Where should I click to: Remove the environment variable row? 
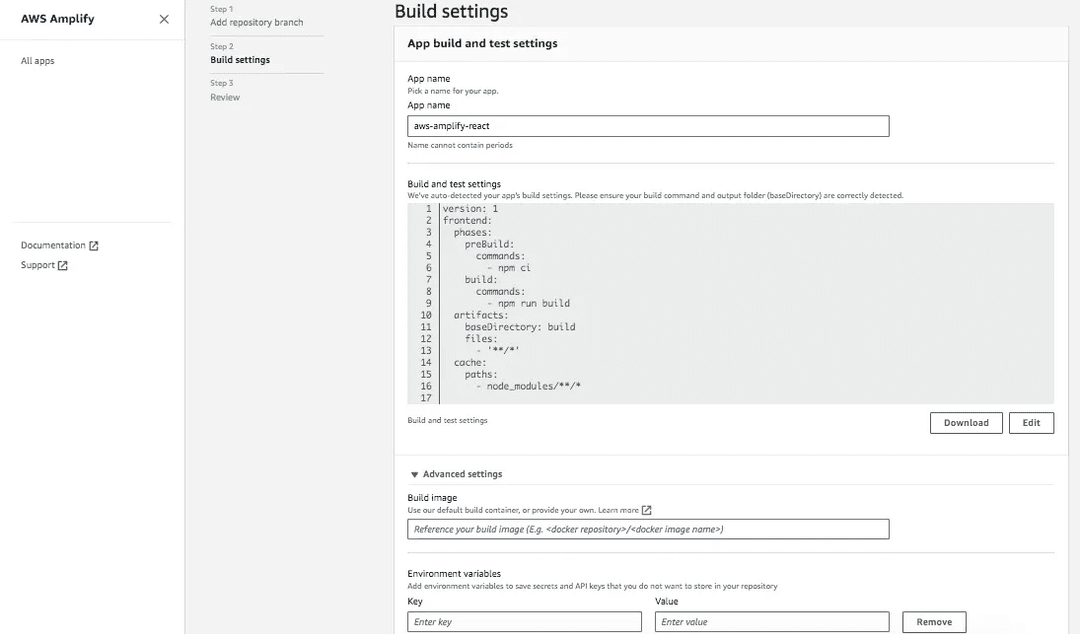(x=934, y=622)
